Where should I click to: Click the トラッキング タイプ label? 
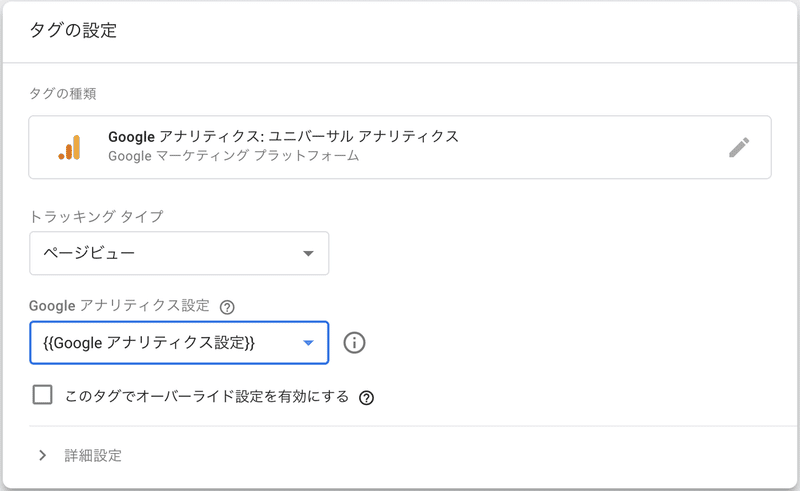tap(96, 216)
